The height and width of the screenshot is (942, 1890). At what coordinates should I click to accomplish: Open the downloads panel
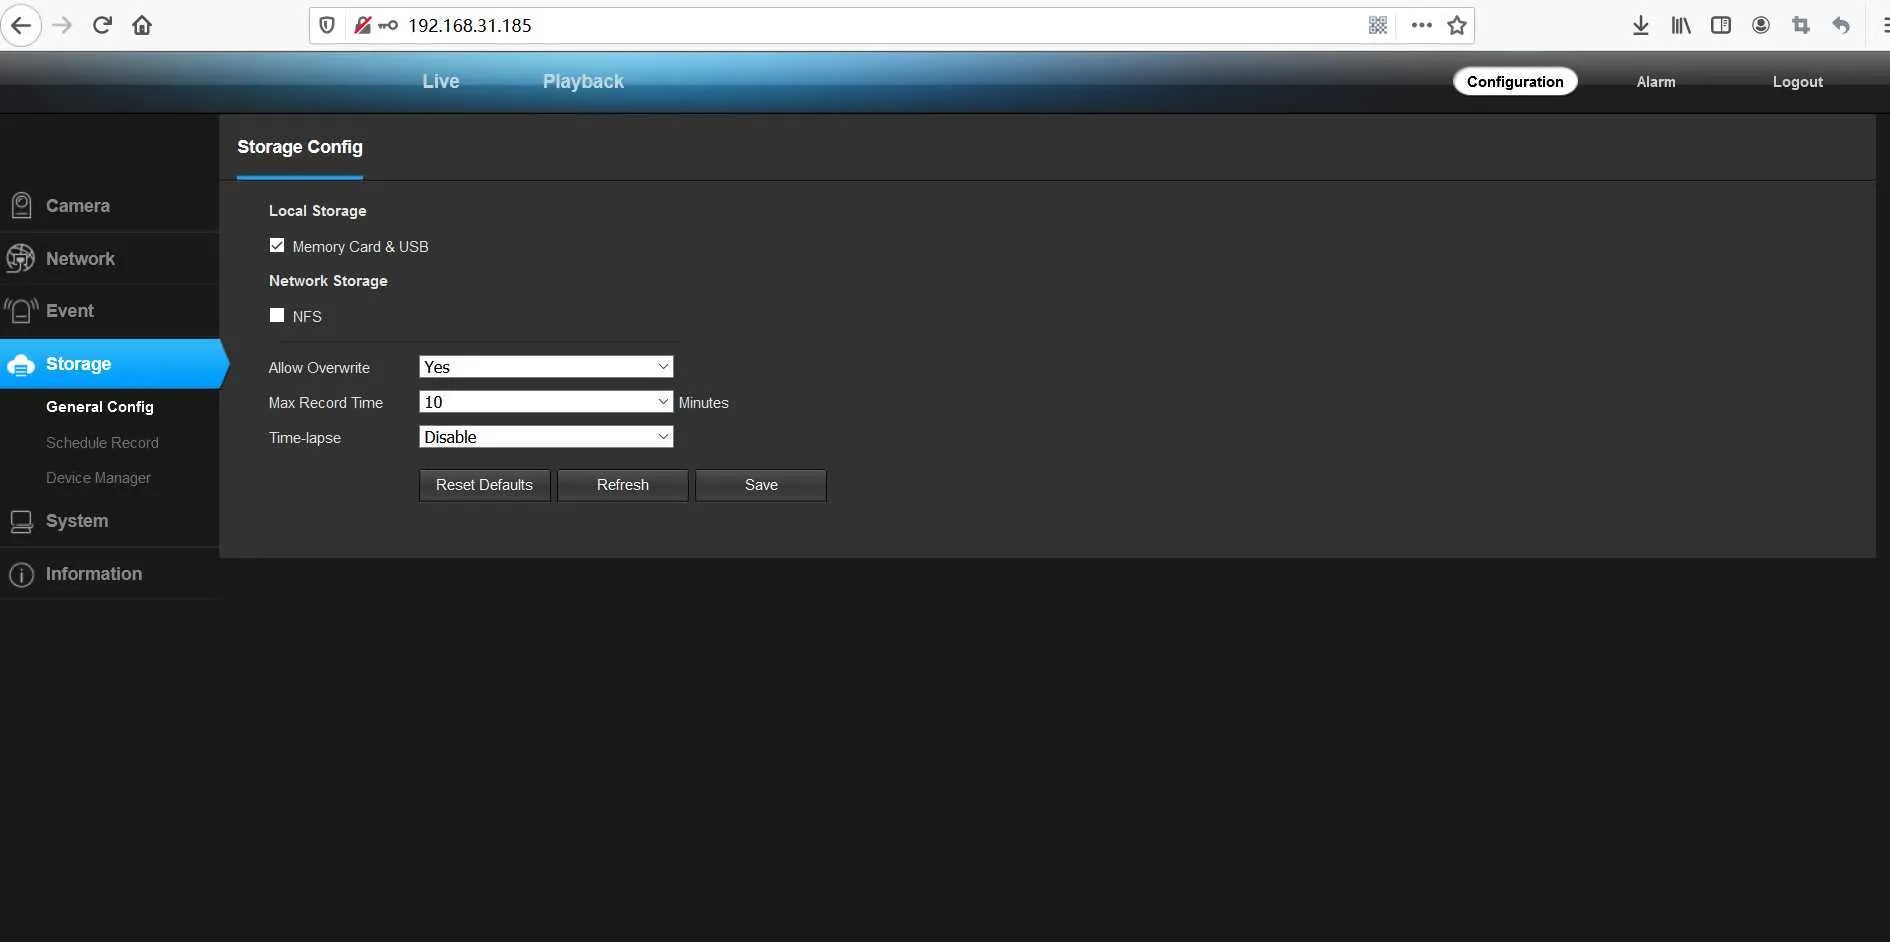click(x=1641, y=25)
